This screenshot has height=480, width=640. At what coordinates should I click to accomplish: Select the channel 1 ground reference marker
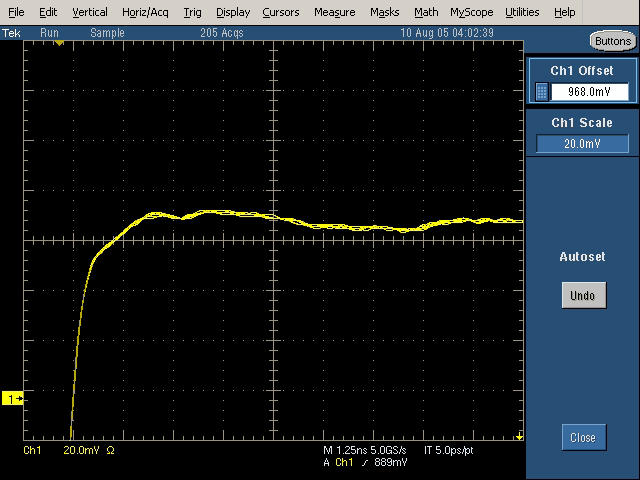click(x=14, y=399)
